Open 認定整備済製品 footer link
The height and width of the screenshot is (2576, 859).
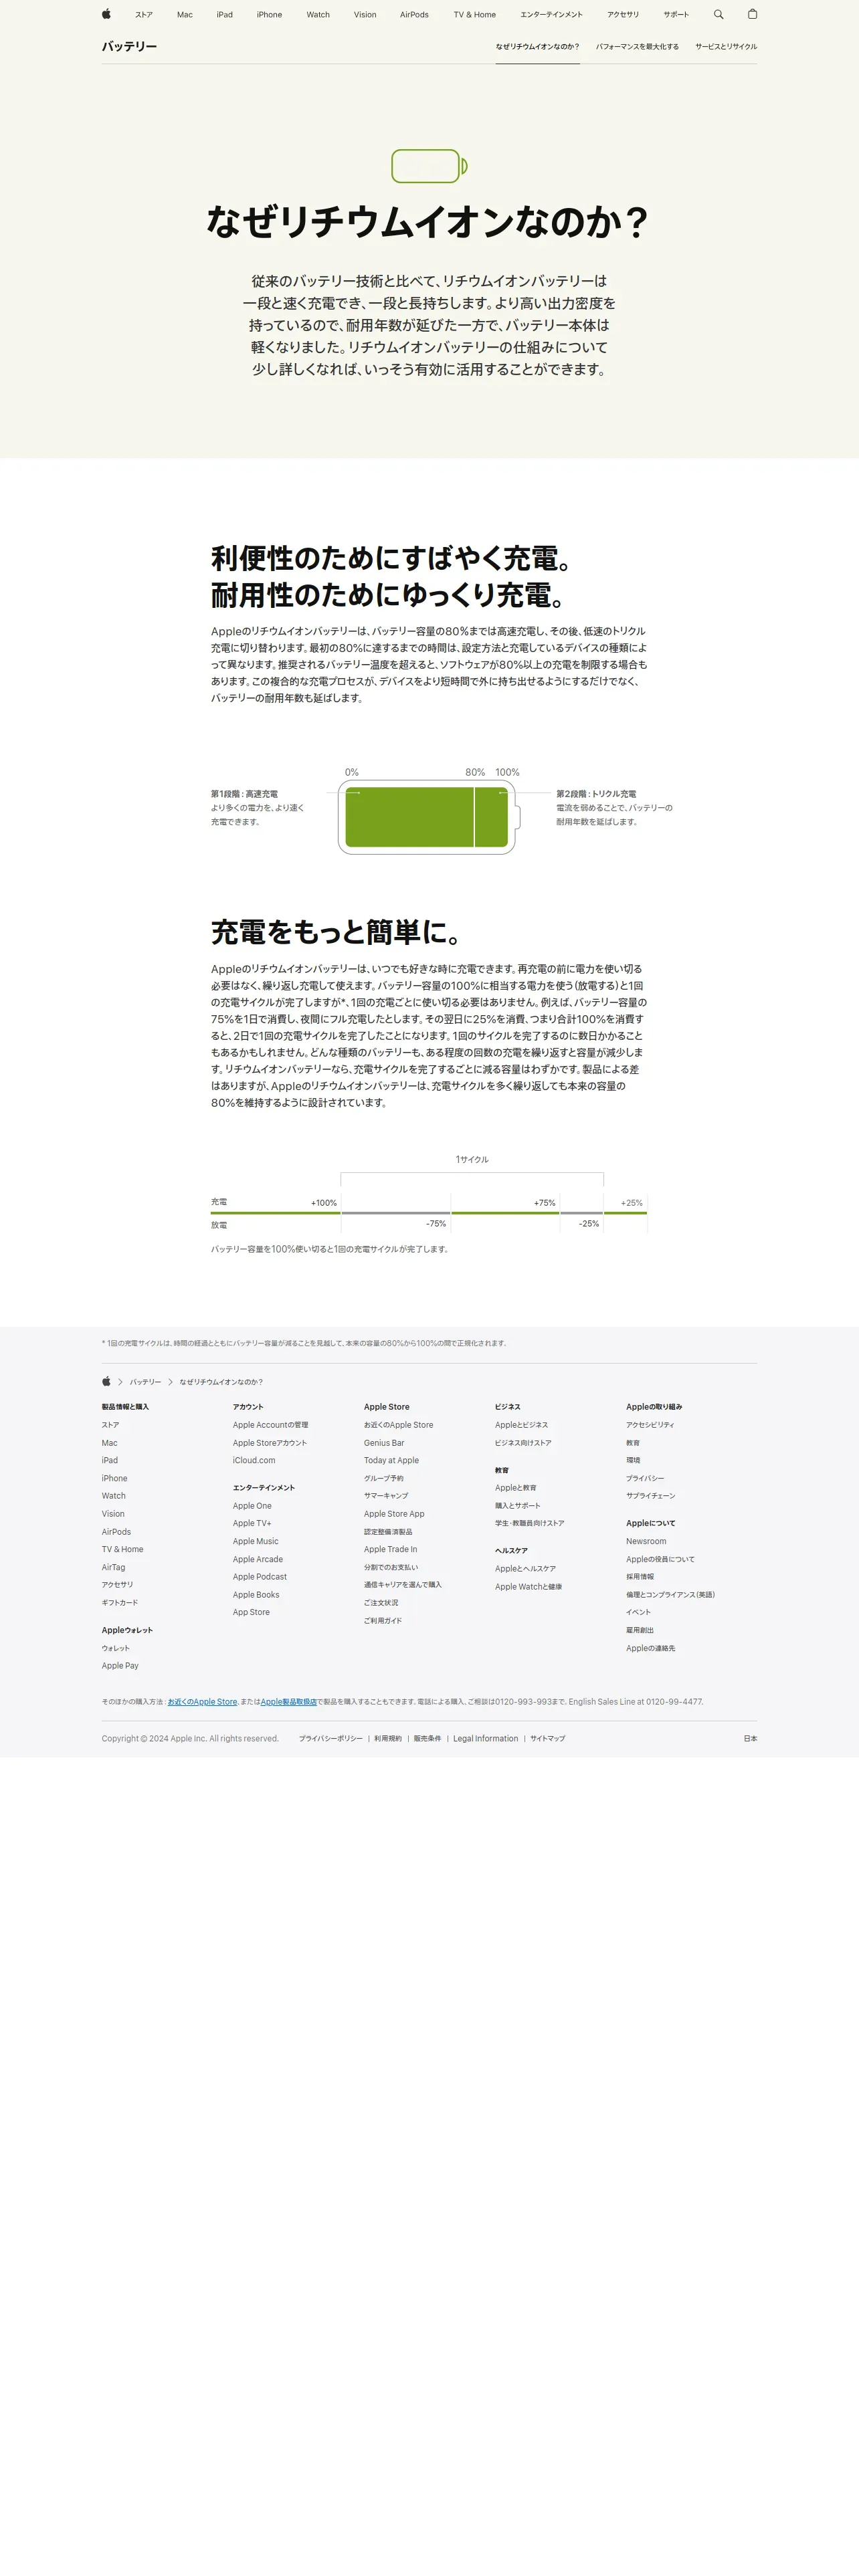(388, 1532)
